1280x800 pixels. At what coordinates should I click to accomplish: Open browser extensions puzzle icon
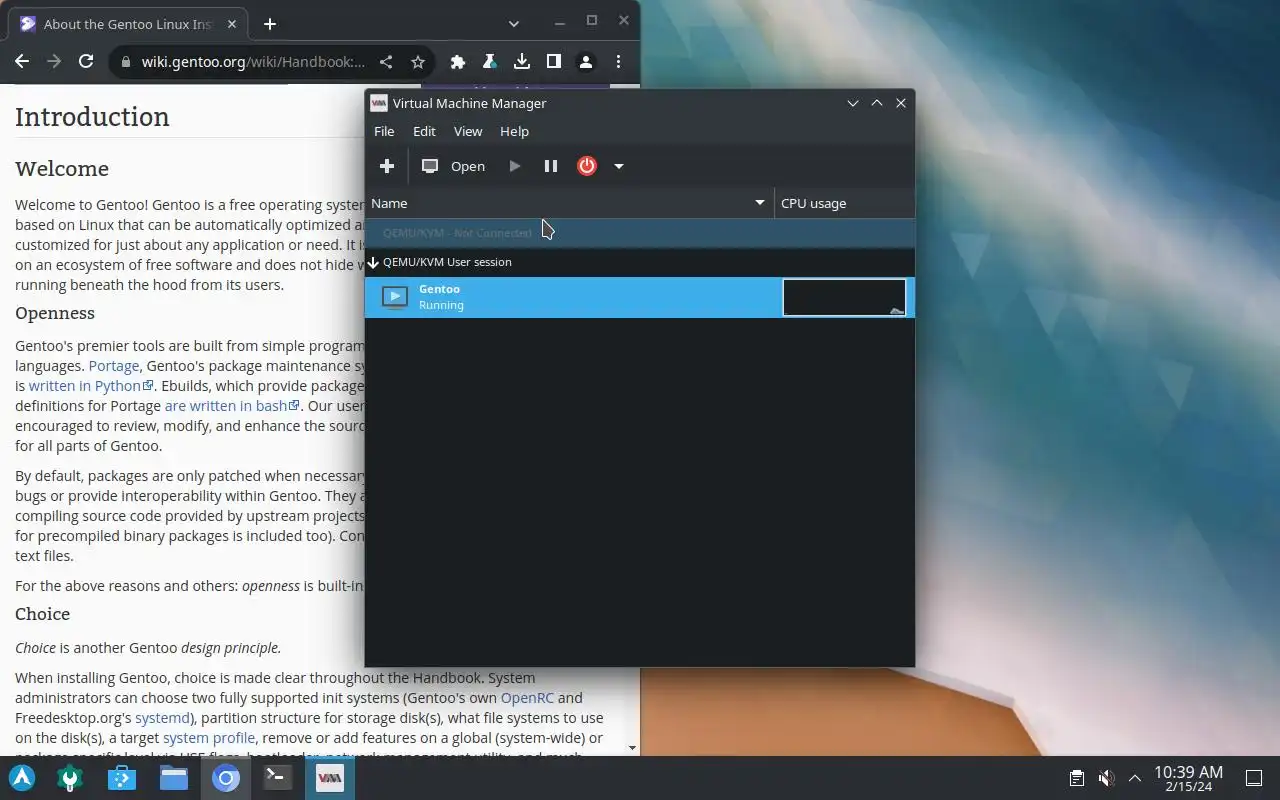tap(458, 62)
